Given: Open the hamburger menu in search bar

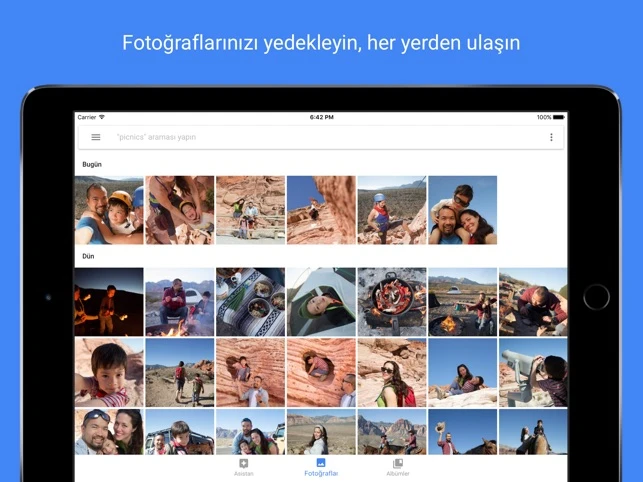Looking at the screenshot, I should click(x=96, y=137).
